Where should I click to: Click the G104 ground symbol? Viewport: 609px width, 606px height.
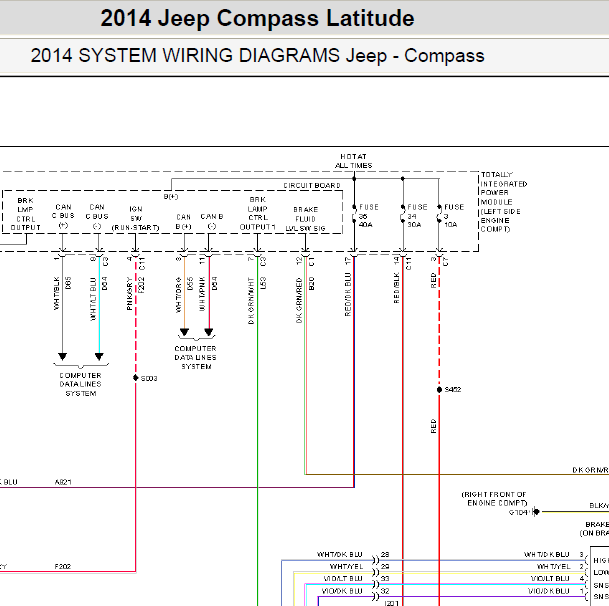[x=536, y=512]
